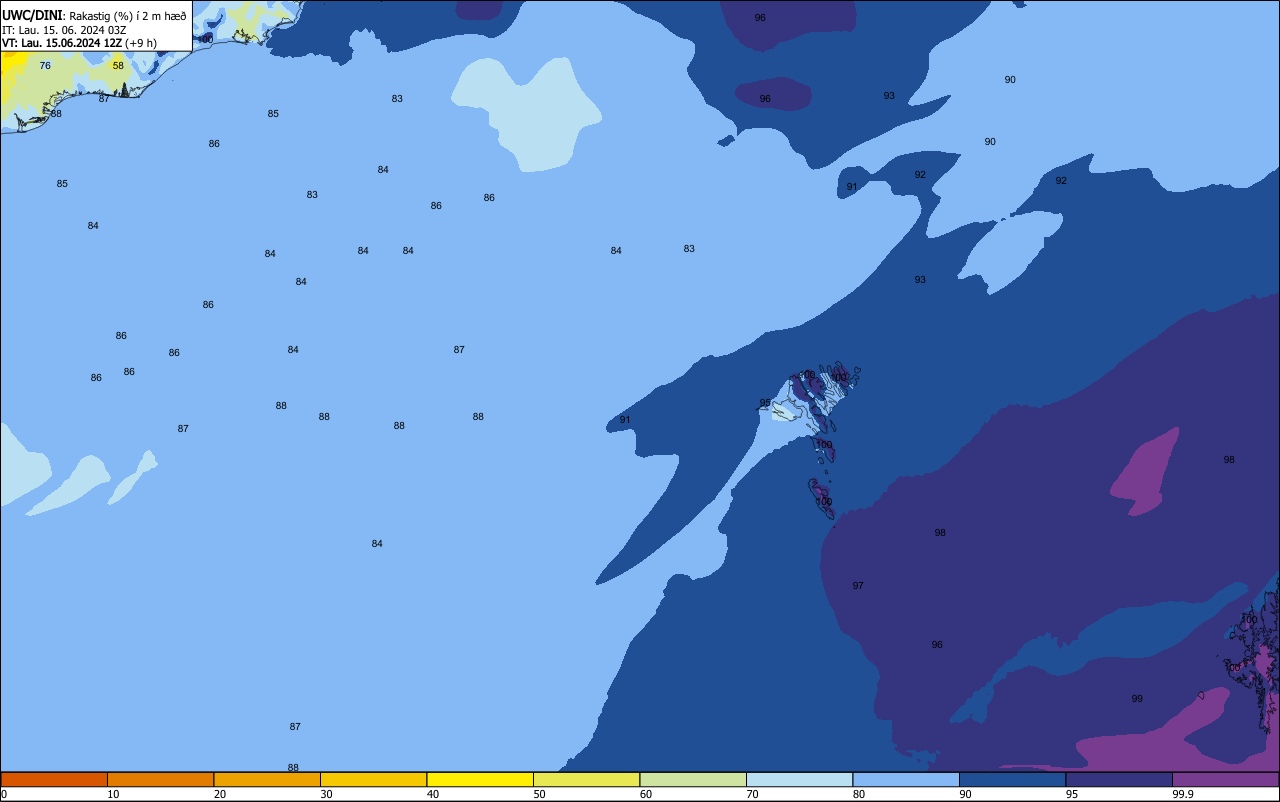Select the bright yellow 40–50 legend band
Viewport: 1280px width, 802px height.
480,779
